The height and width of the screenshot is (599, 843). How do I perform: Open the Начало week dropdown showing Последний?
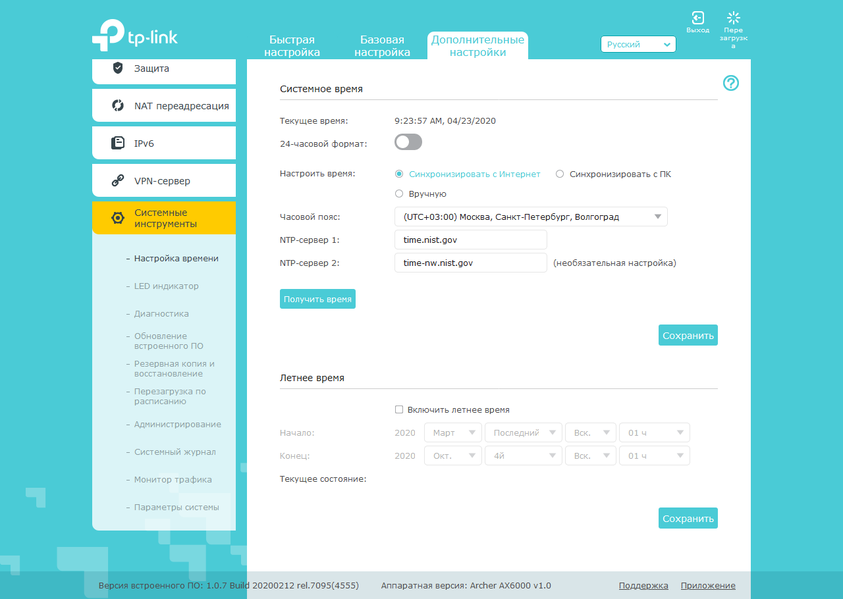pyautogui.click(x=523, y=433)
